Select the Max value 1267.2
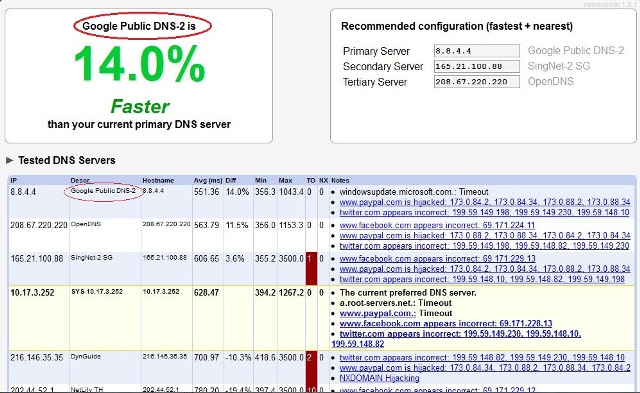The image size is (640, 393). click(291, 292)
